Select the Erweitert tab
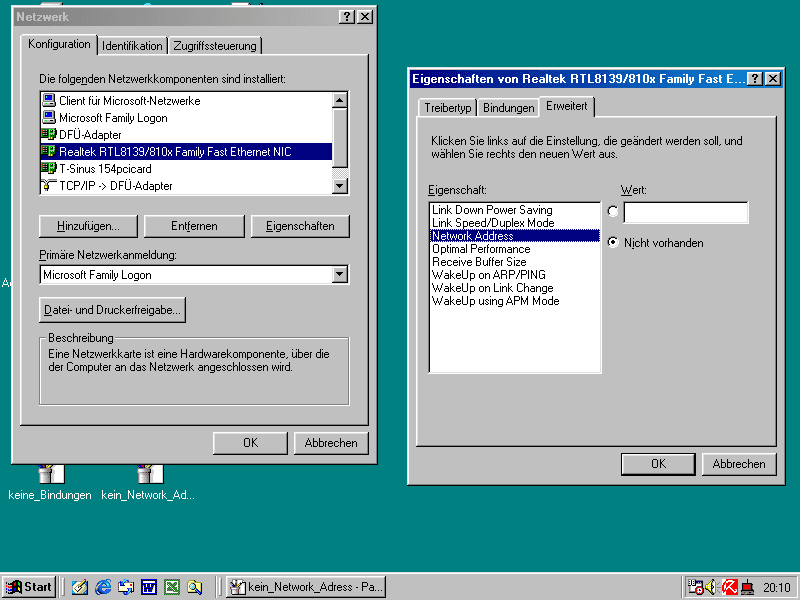The image size is (800, 600). point(567,106)
